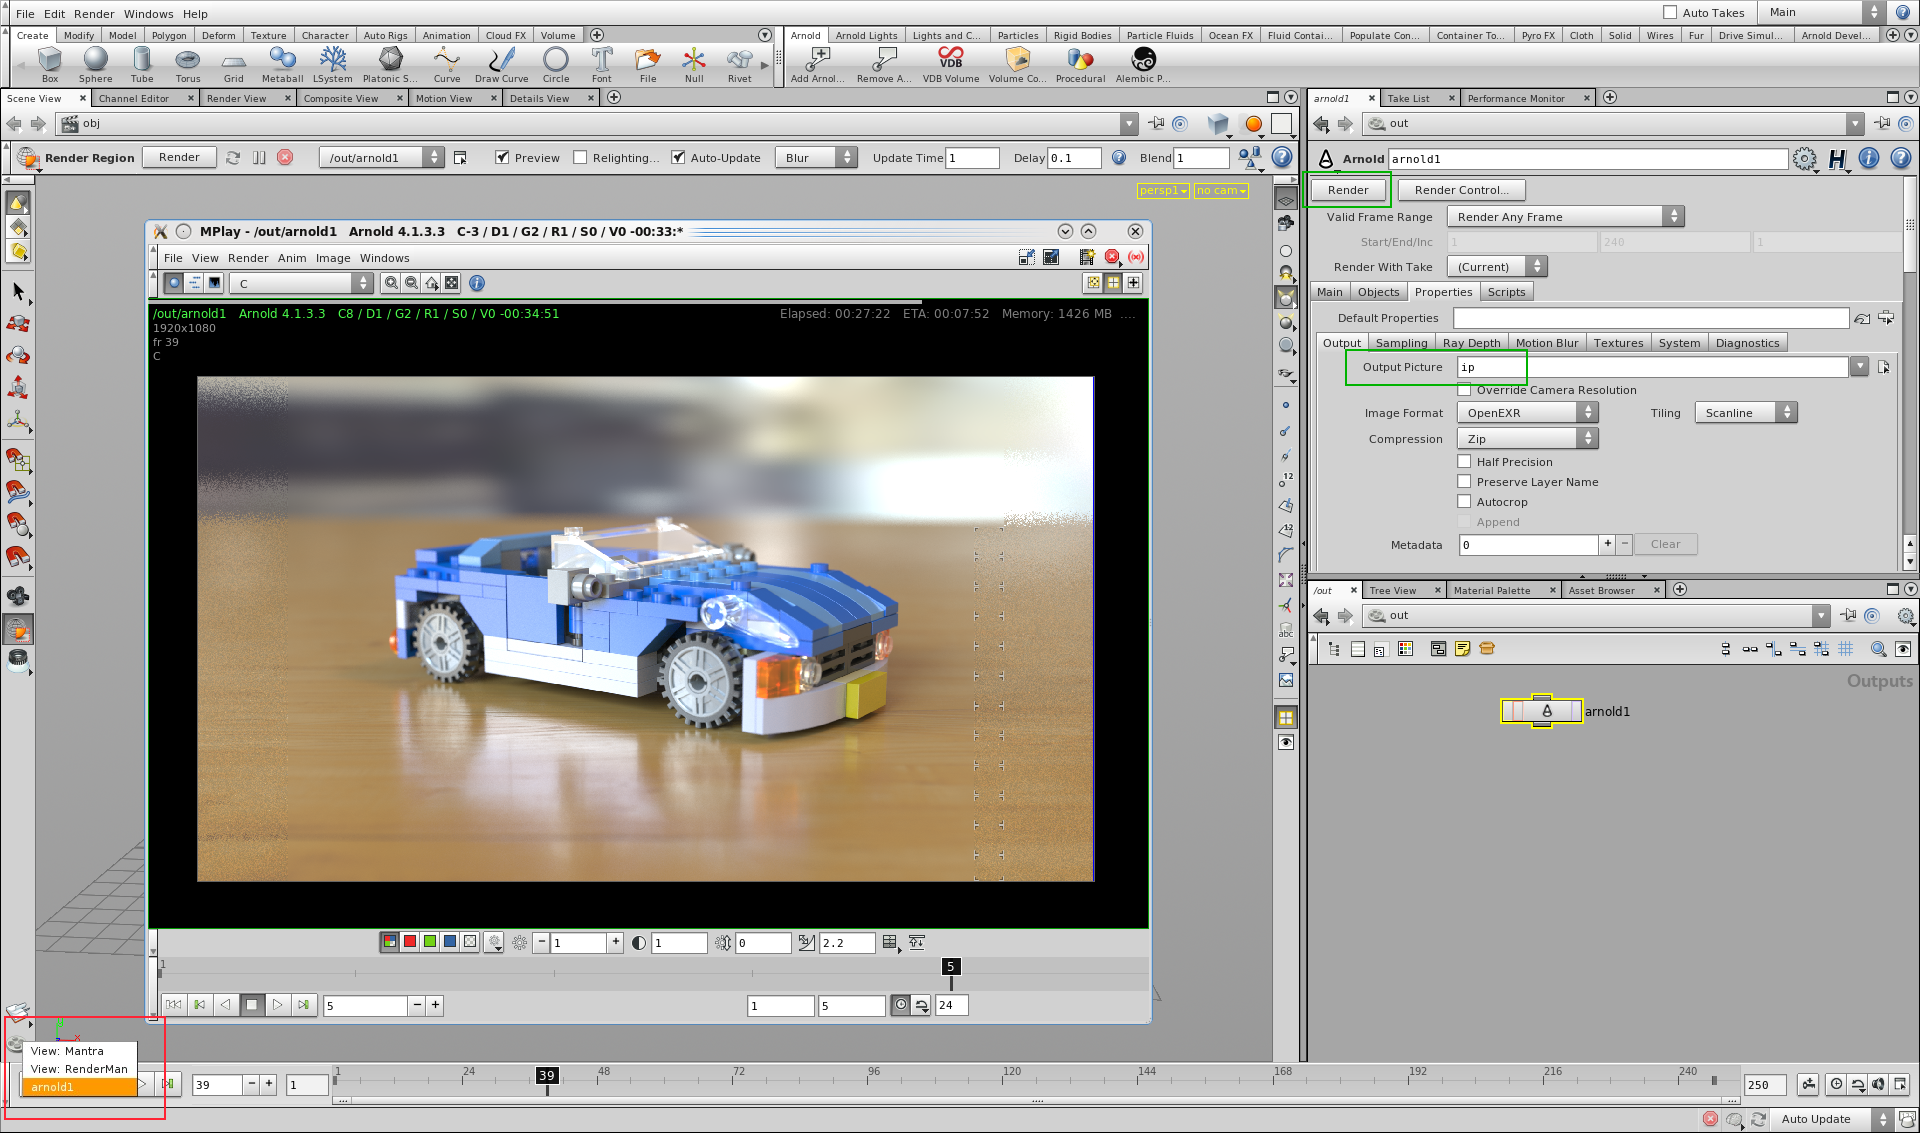
Task: Click the Render Control button
Action: [1460, 190]
